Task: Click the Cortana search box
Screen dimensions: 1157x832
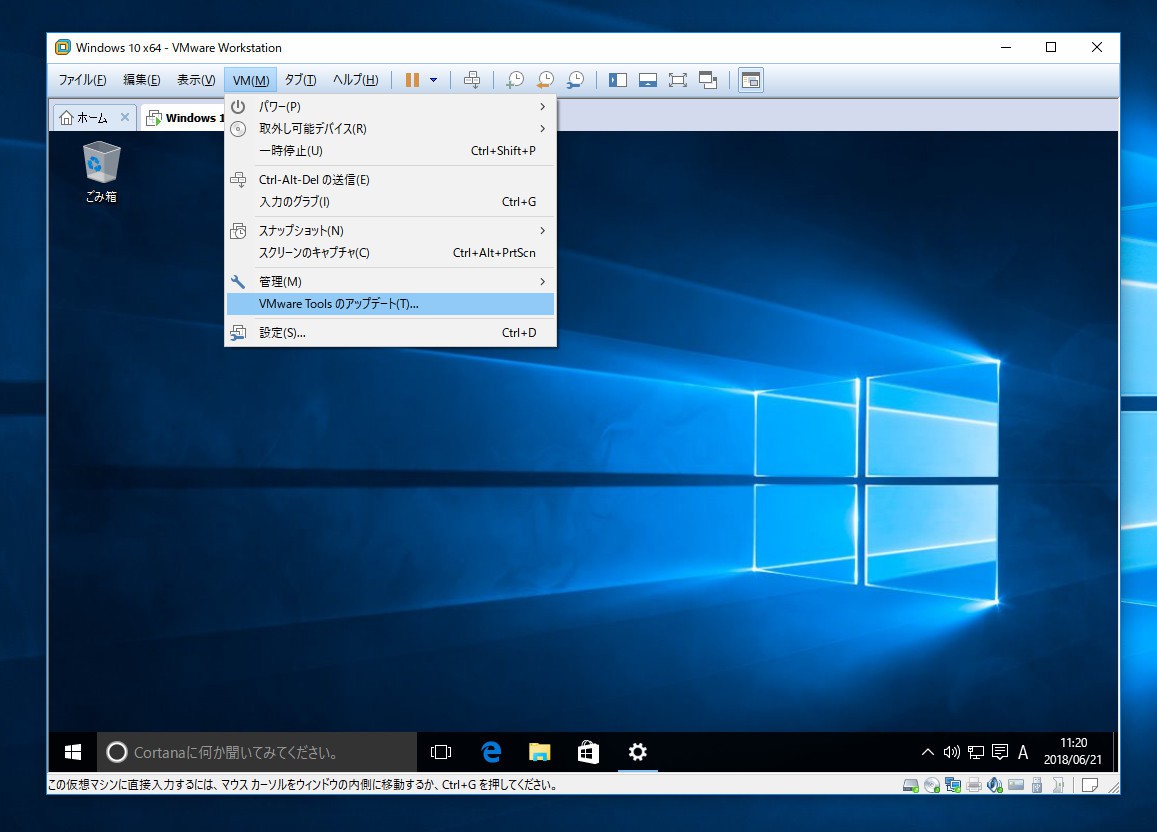Action: (x=257, y=752)
